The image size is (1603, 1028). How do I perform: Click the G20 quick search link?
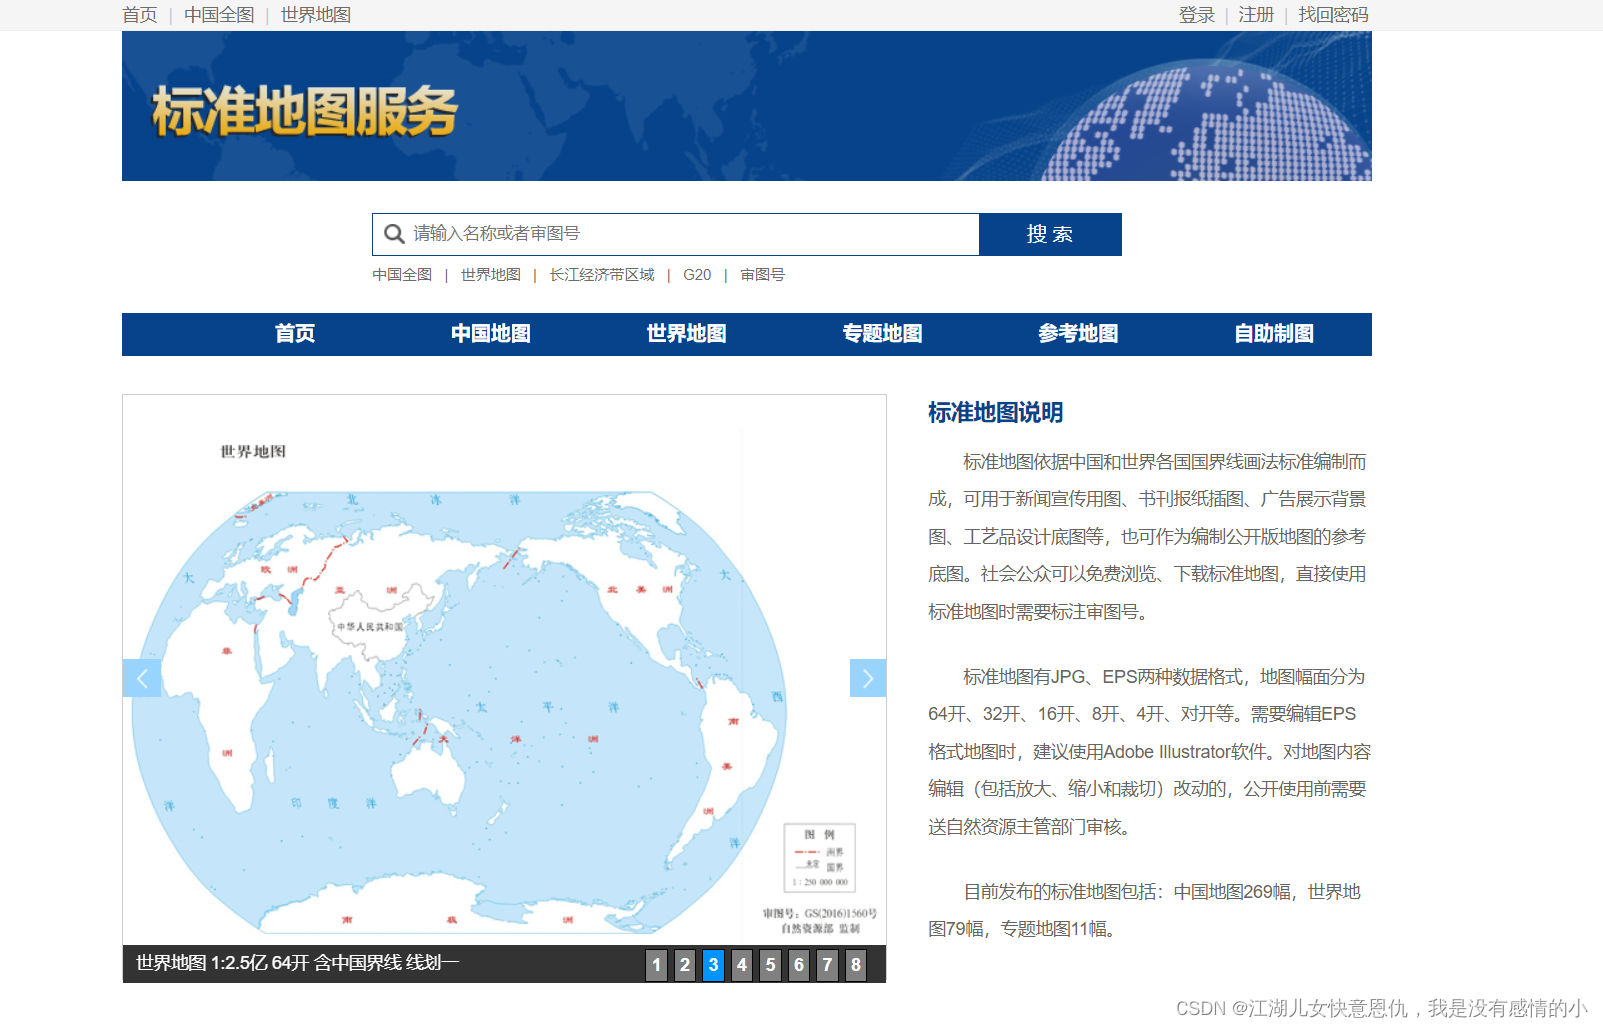tap(697, 274)
